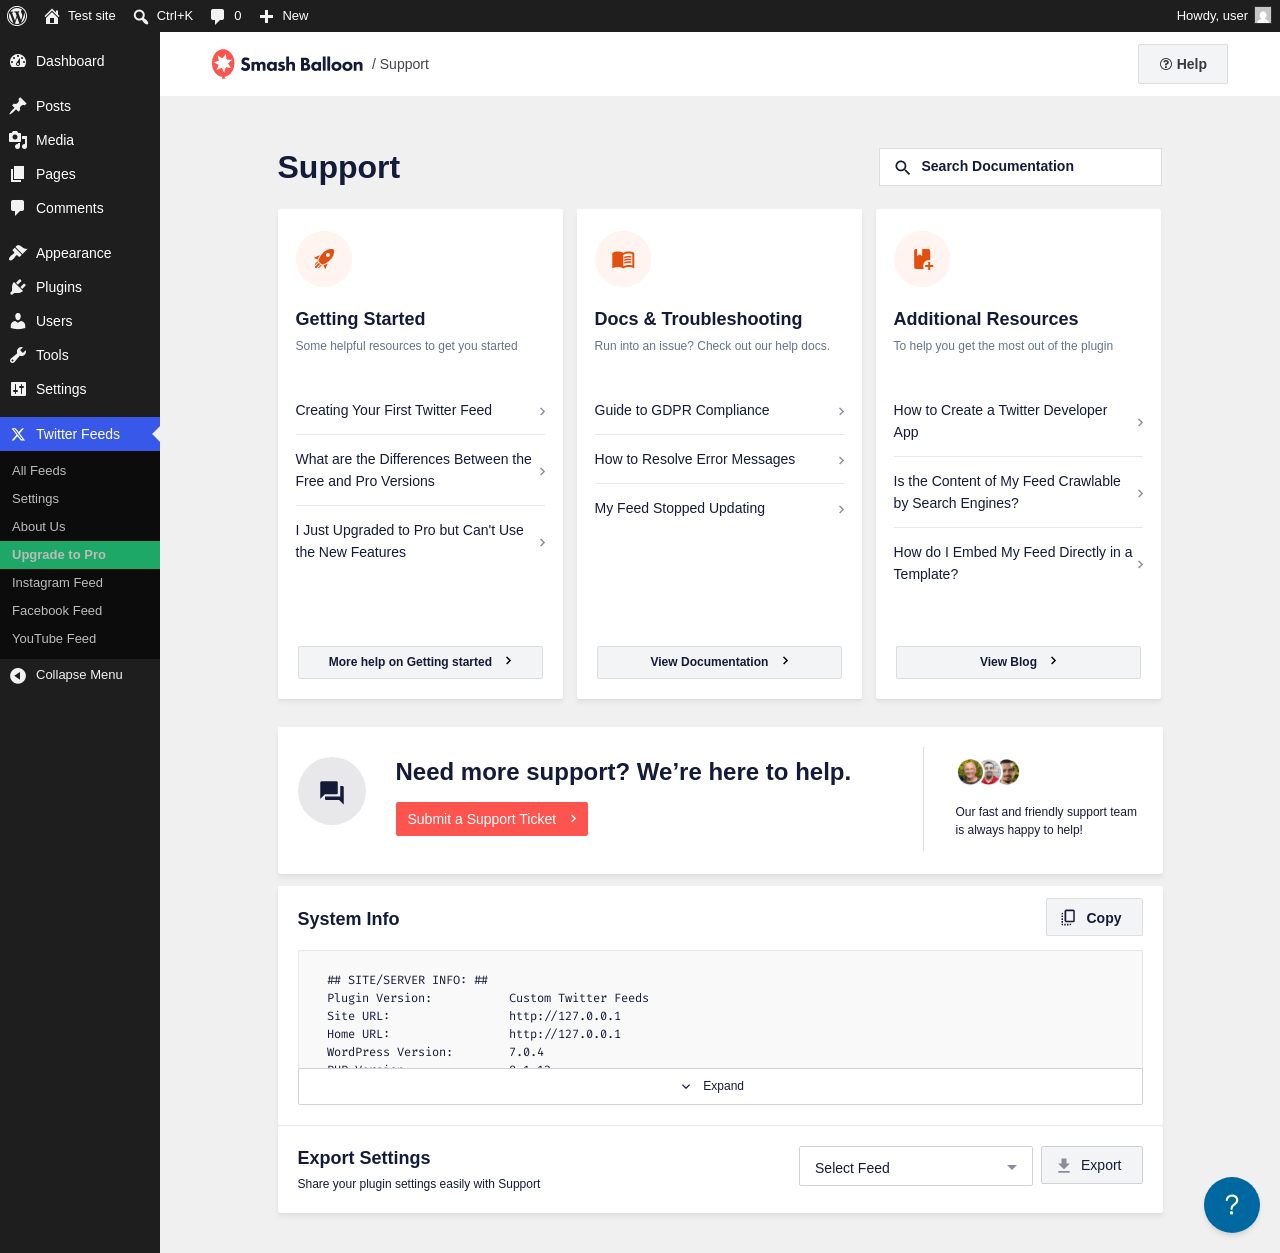
Task: Copy the System Info
Action: [1094, 917]
